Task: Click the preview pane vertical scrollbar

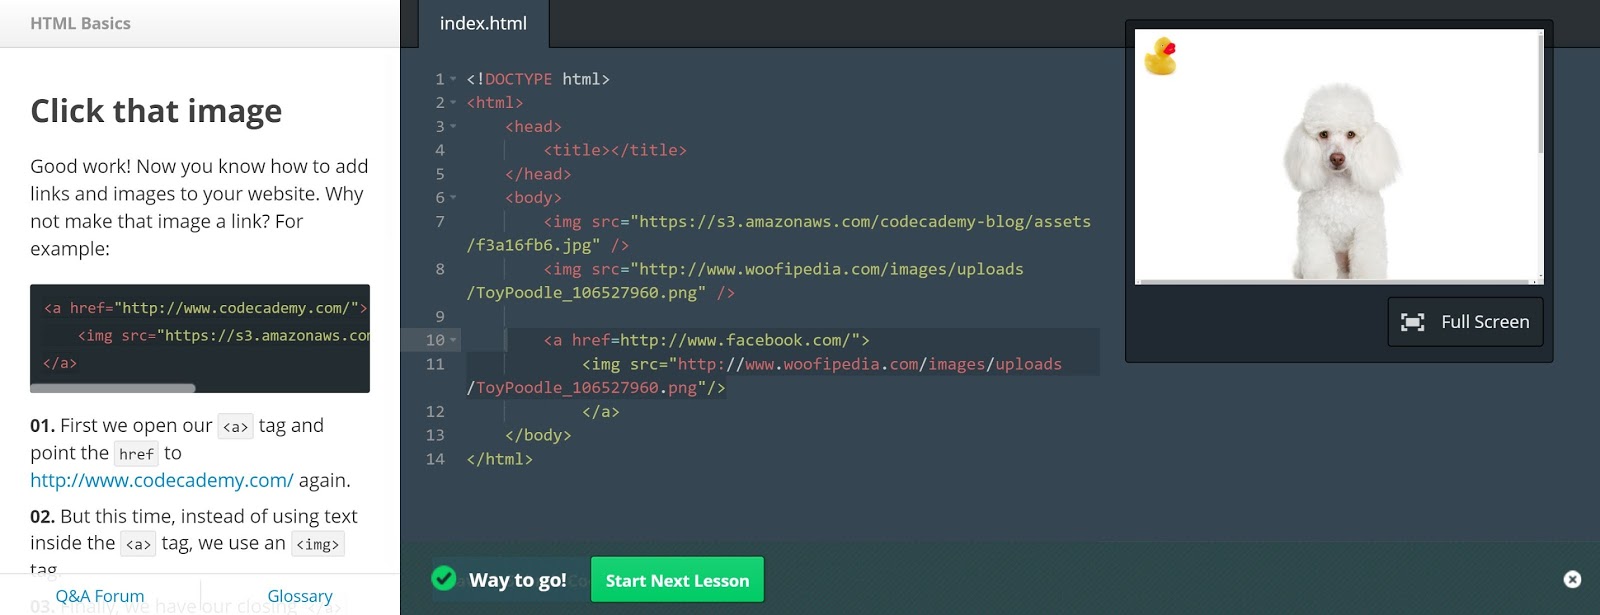Action: pyautogui.click(x=1541, y=95)
